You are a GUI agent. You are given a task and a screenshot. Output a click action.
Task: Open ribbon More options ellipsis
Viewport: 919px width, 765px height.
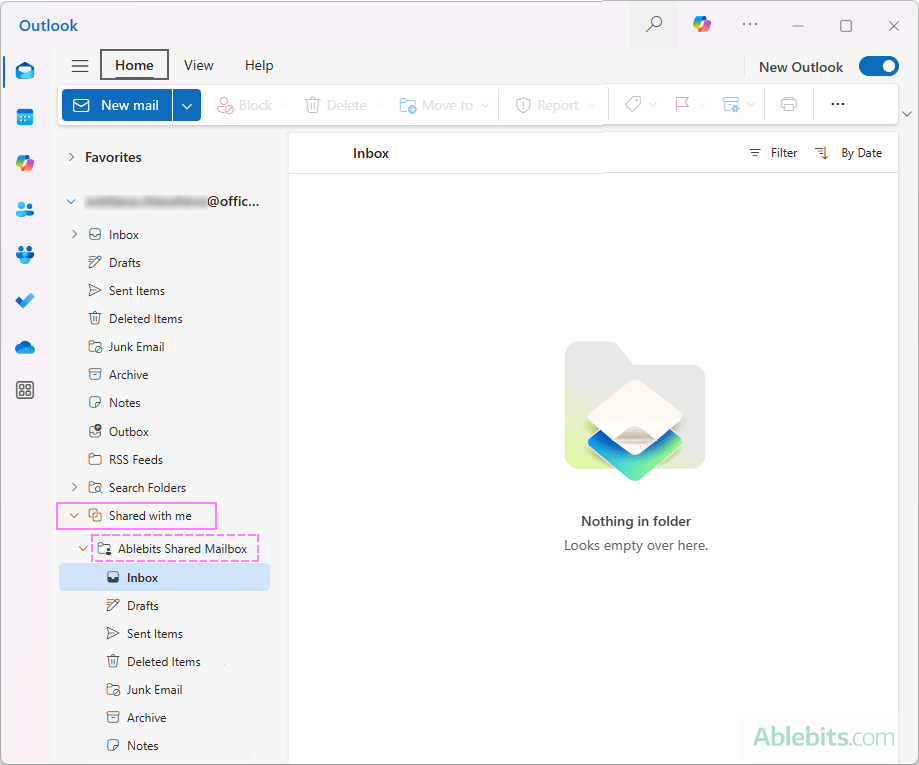pyautogui.click(x=838, y=104)
